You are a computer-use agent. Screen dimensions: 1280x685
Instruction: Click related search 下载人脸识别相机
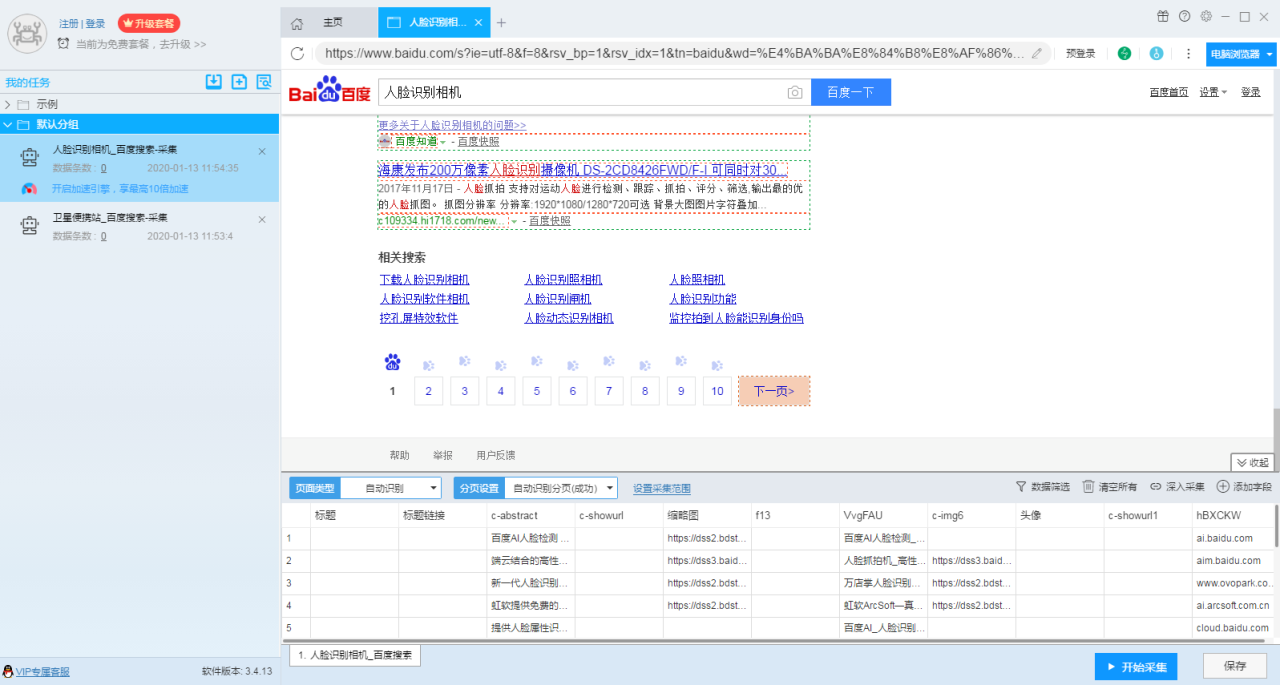pyautogui.click(x=424, y=280)
